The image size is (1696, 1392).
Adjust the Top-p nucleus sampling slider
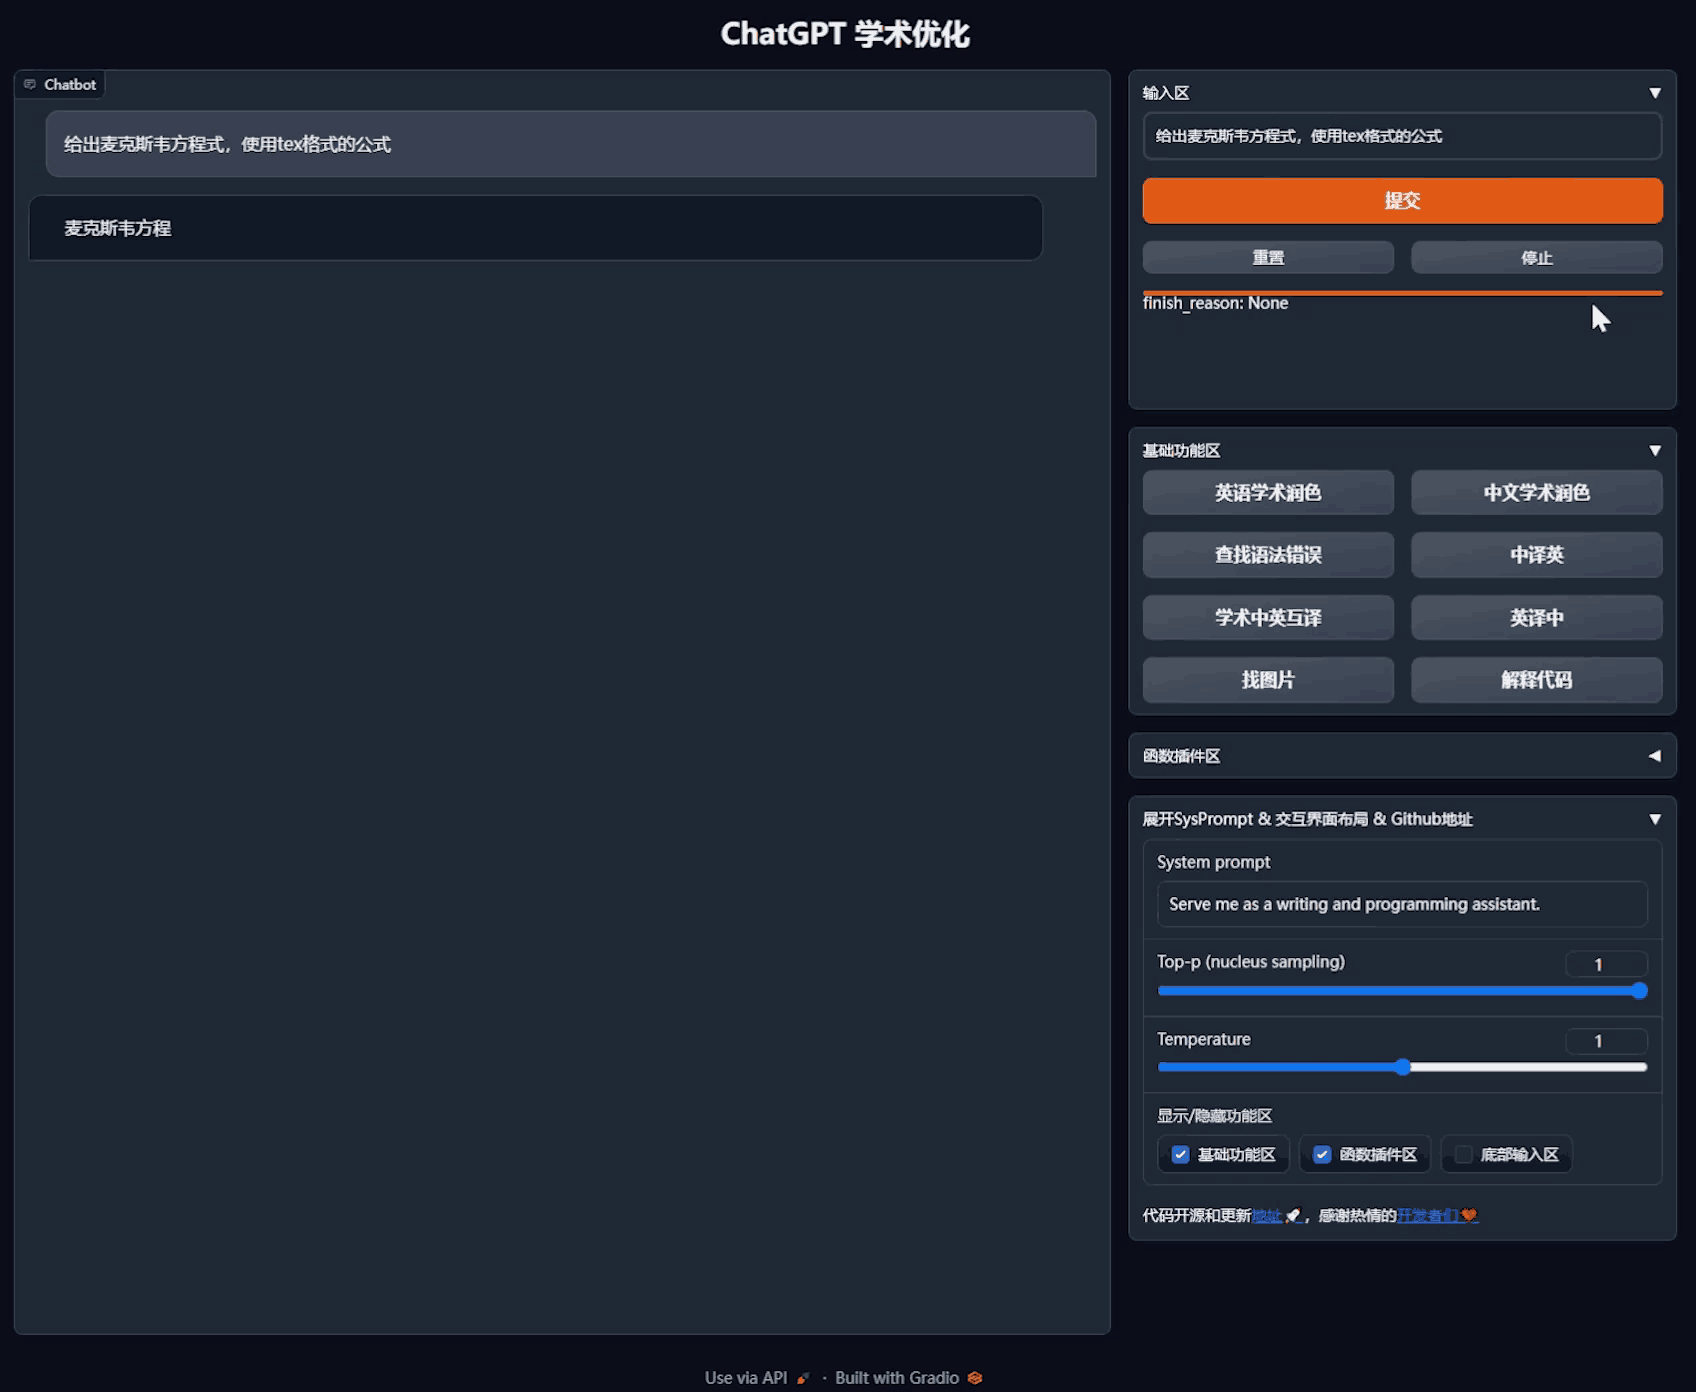(x=1402, y=991)
